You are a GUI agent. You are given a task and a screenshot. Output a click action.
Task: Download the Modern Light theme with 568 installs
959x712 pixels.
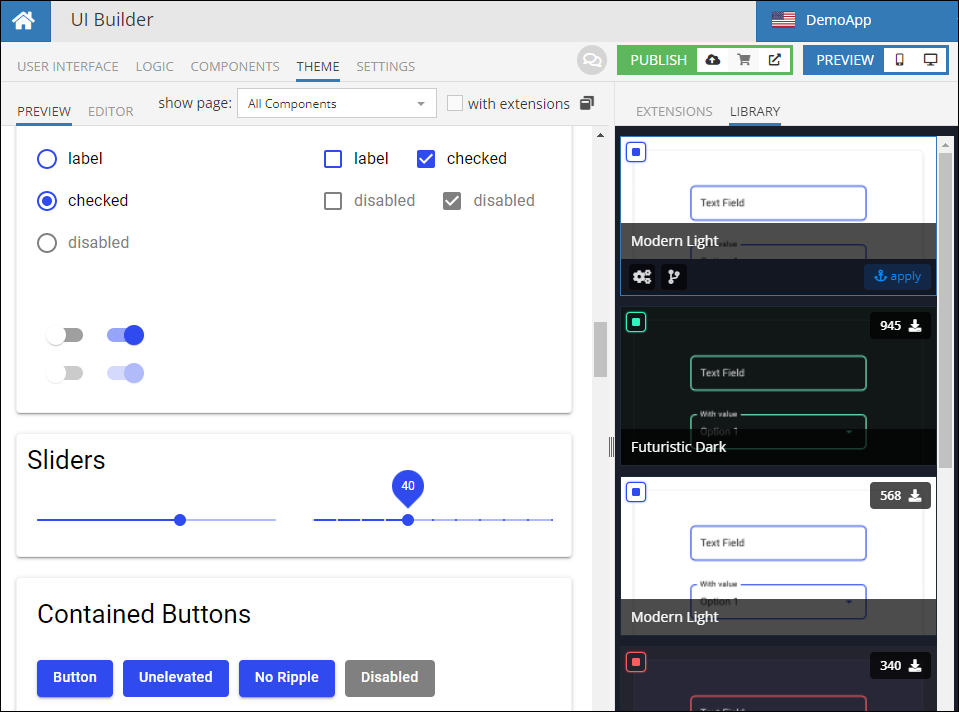900,495
